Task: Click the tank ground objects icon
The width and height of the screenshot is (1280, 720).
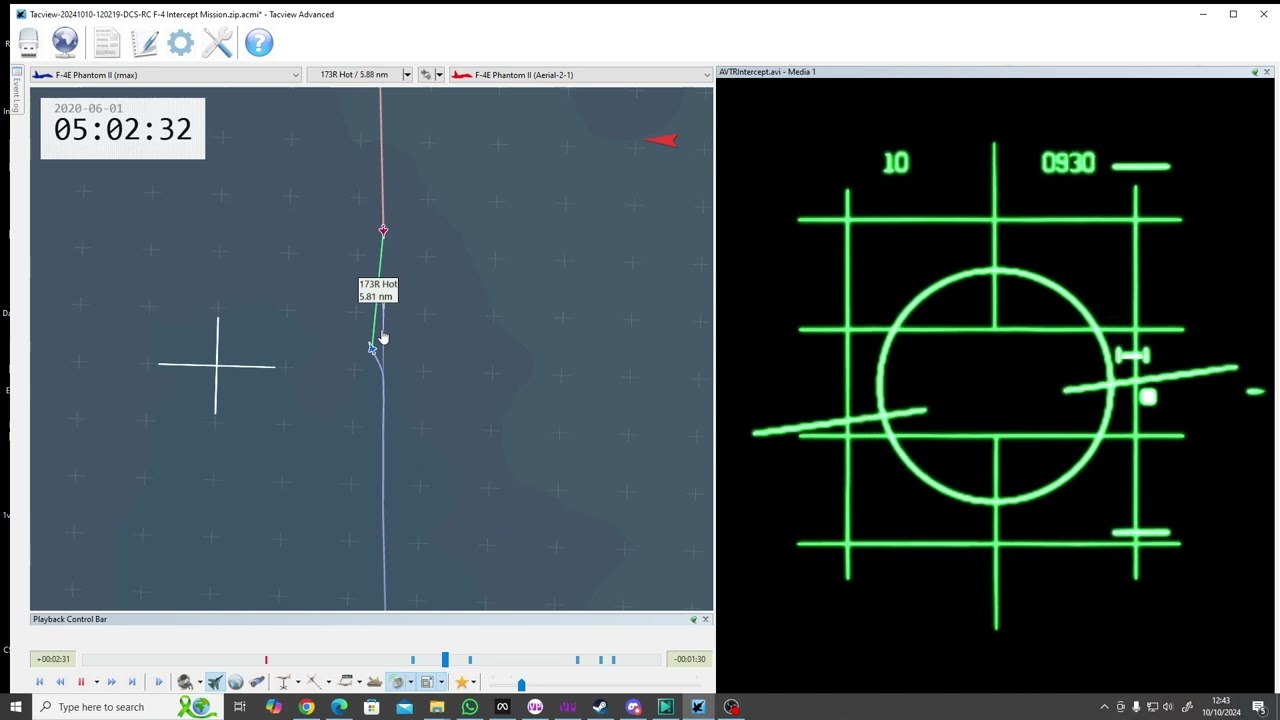Action: coord(374,682)
